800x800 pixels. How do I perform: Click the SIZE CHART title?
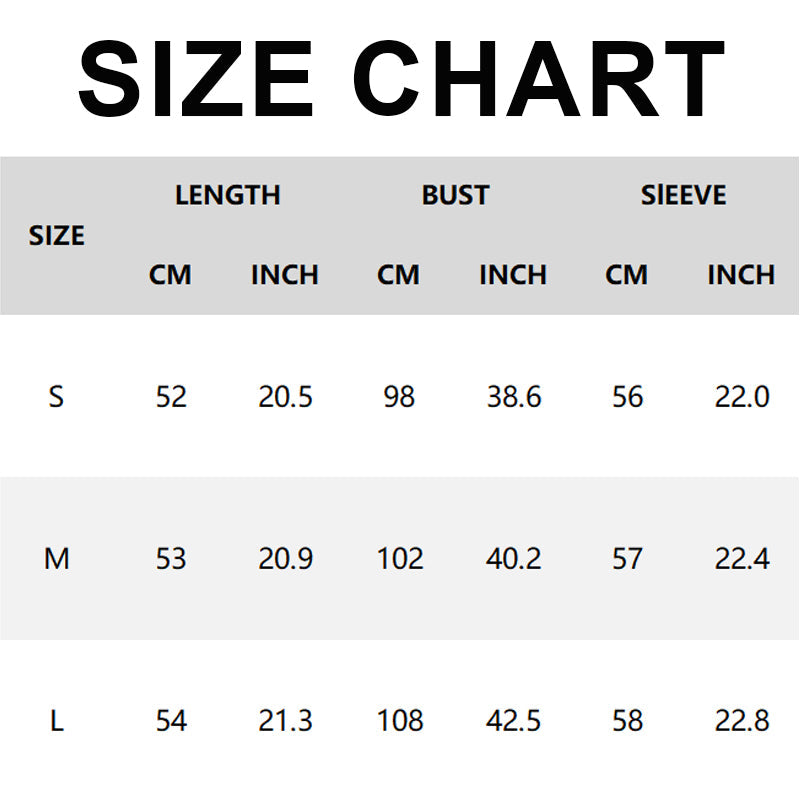[401, 79]
